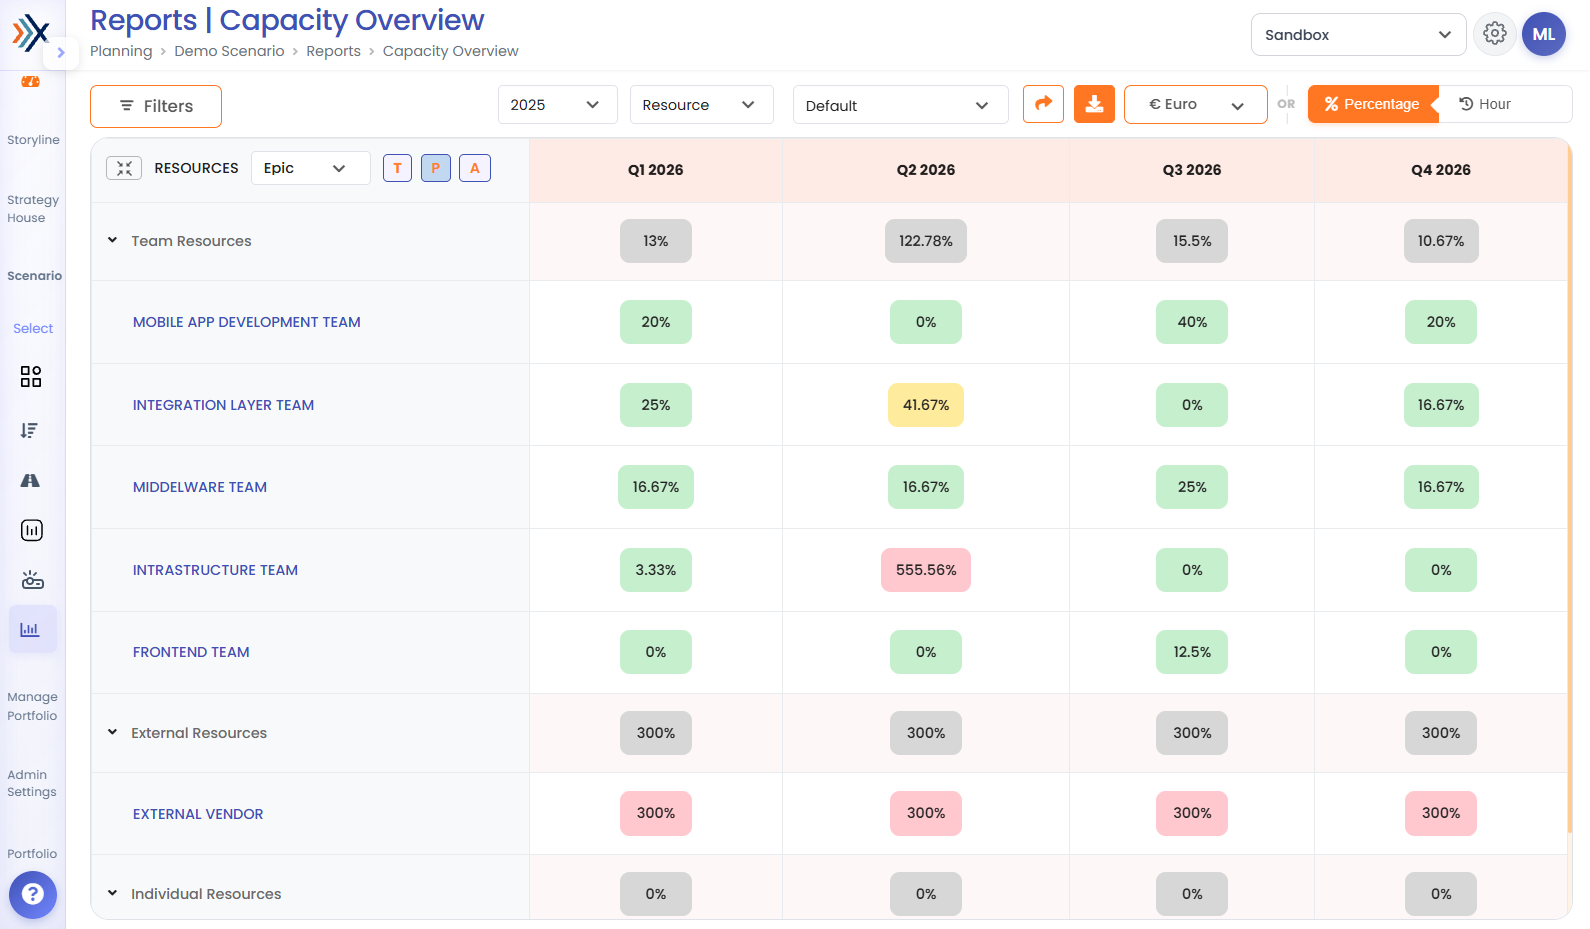Viewport: 1590px width, 929px height.
Task: Open the help question mark button
Action: point(33,894)
